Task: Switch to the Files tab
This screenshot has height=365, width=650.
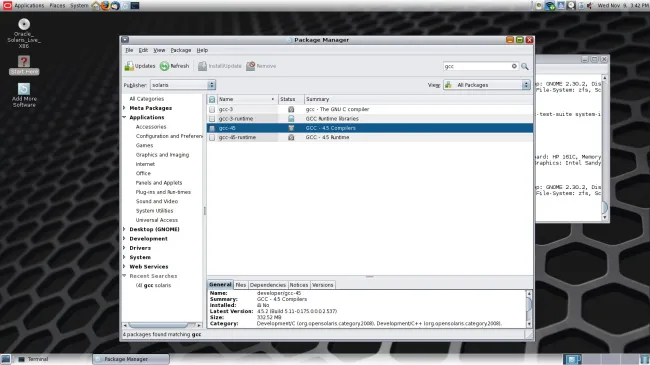Action: coord(240,285)
